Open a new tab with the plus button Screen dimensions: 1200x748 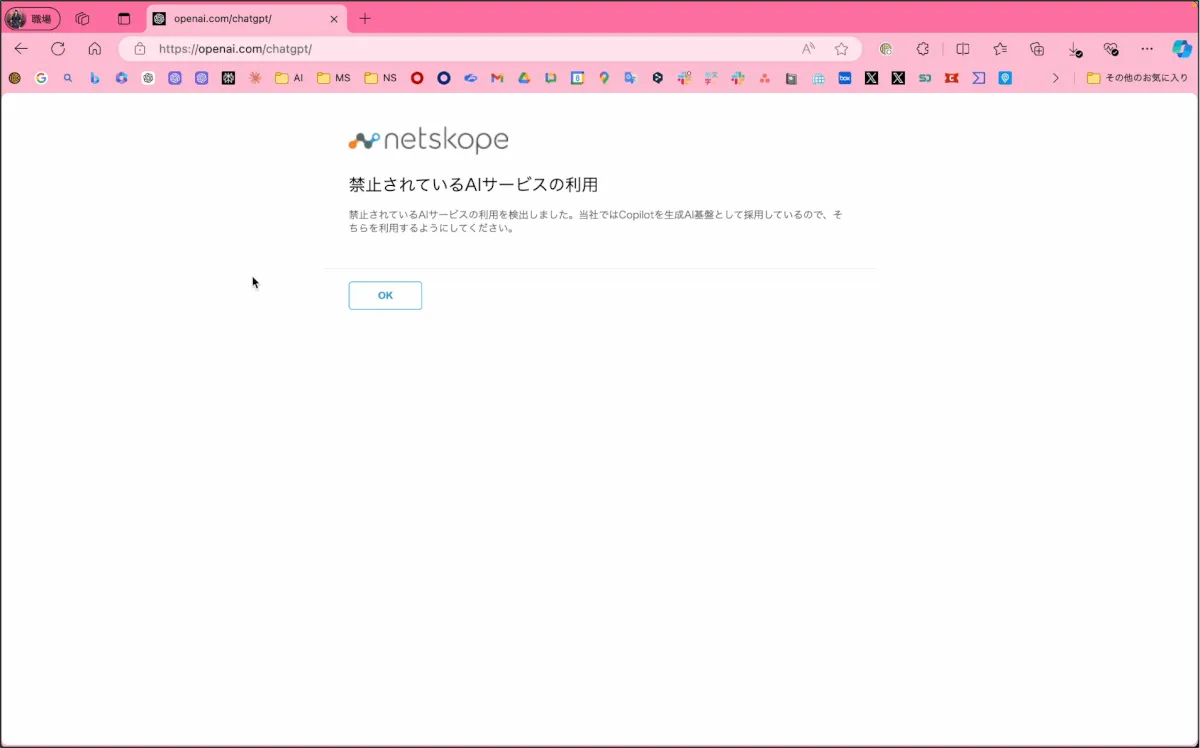click(x=365, y=18)
